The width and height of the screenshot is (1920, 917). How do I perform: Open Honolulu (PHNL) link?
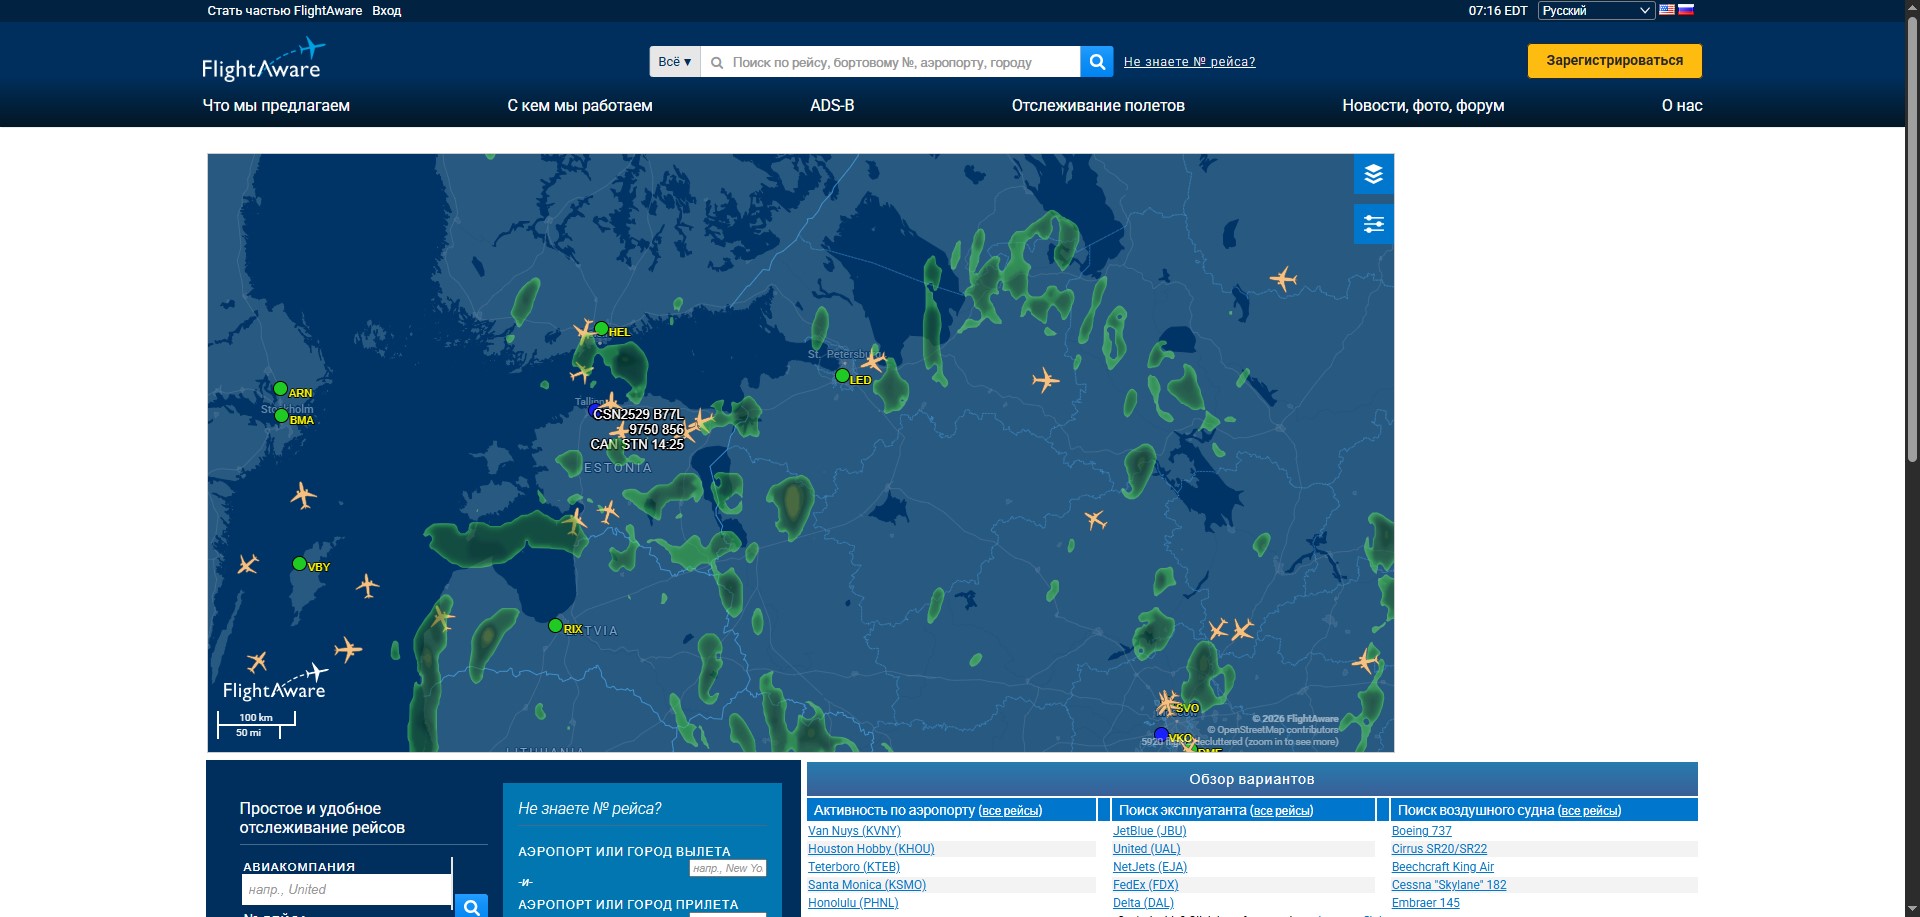coord(853,903)
